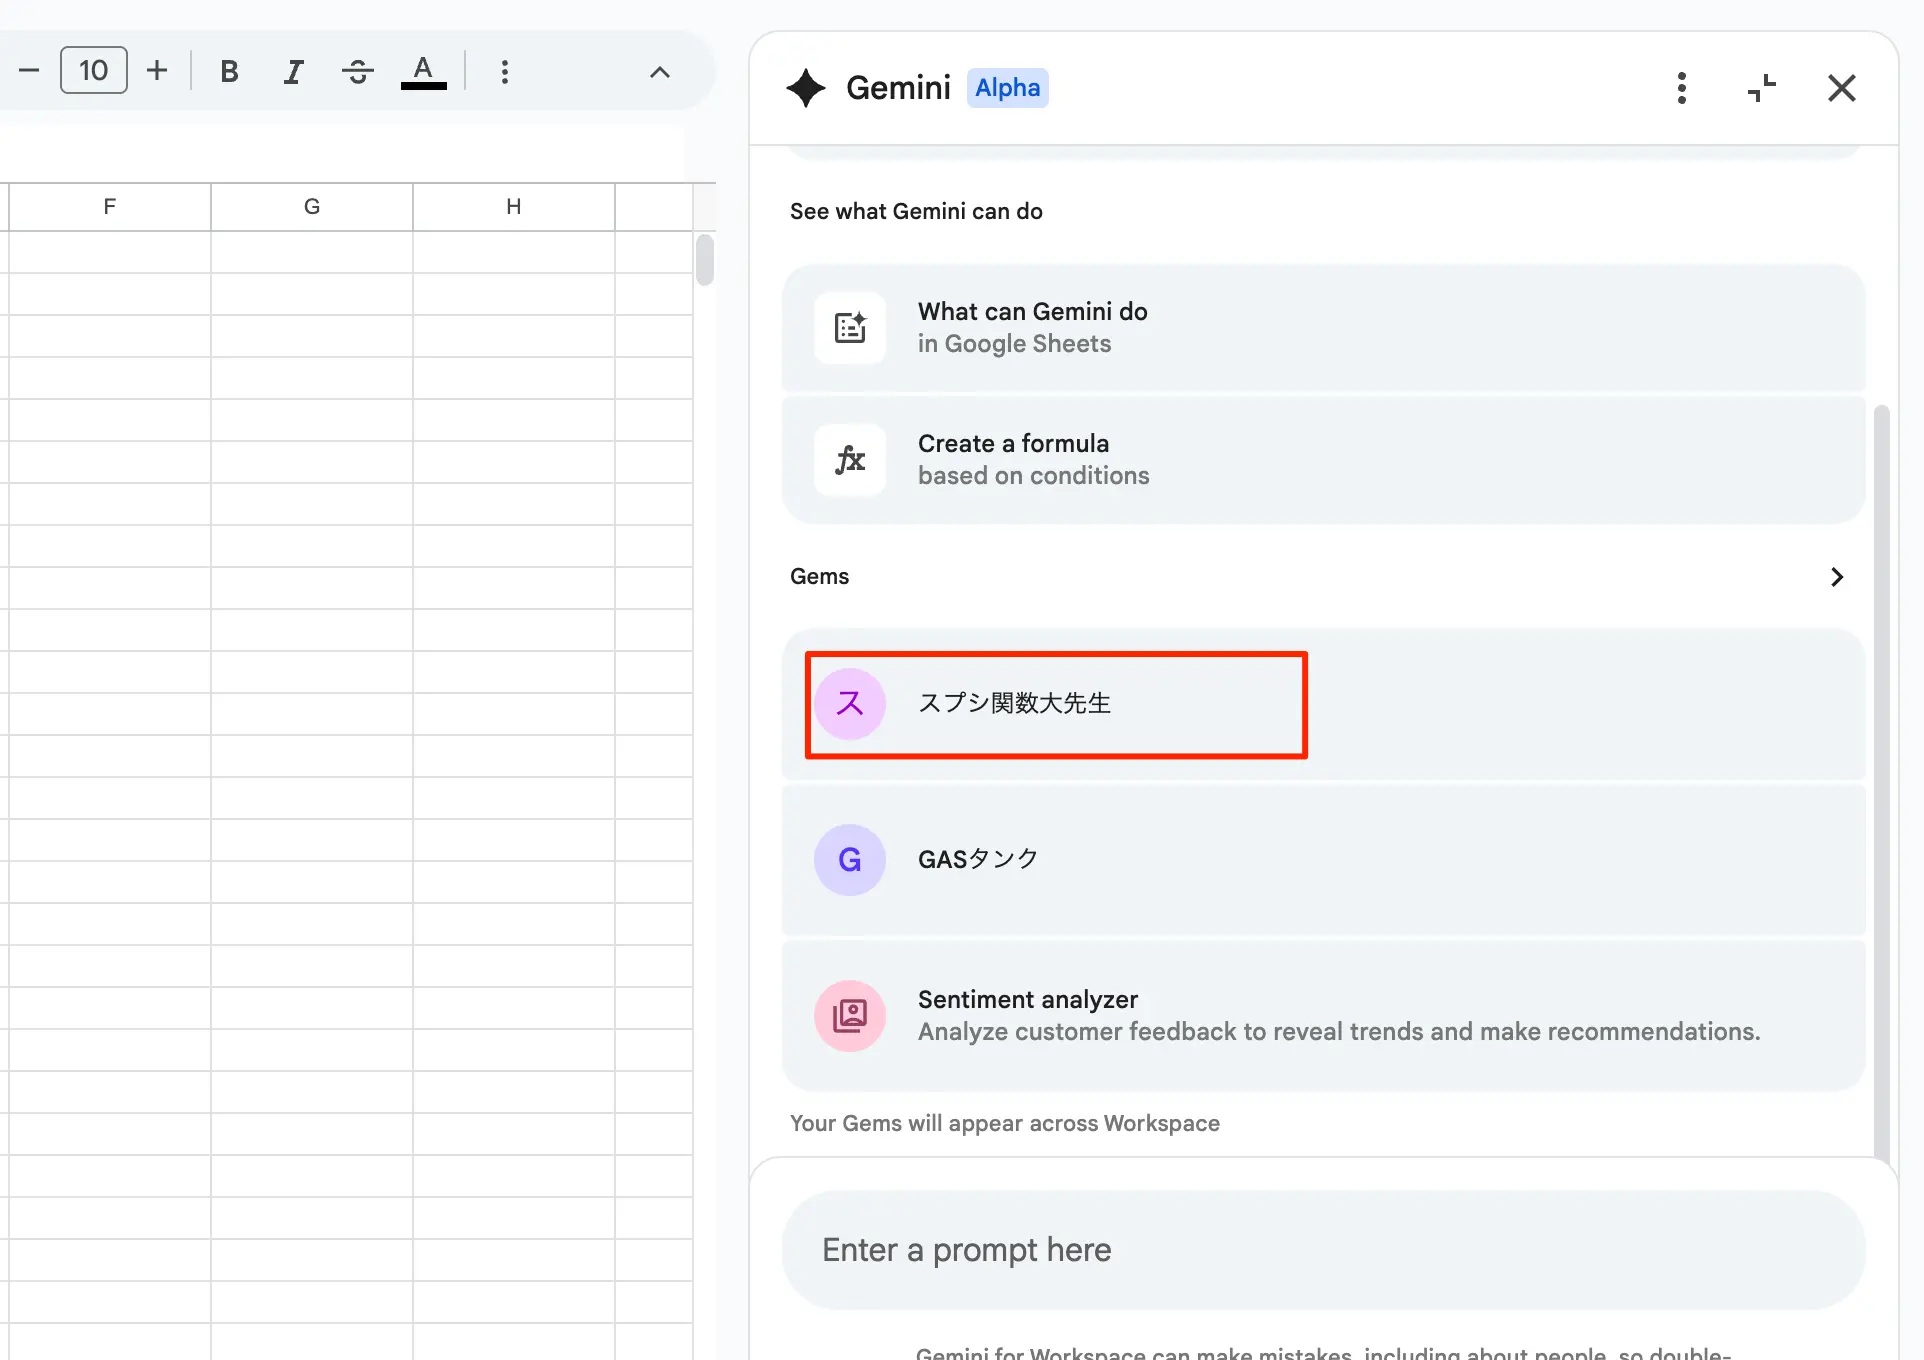Select column G header
Screen dimensions: 1924x1360
[x=312, y=206]
